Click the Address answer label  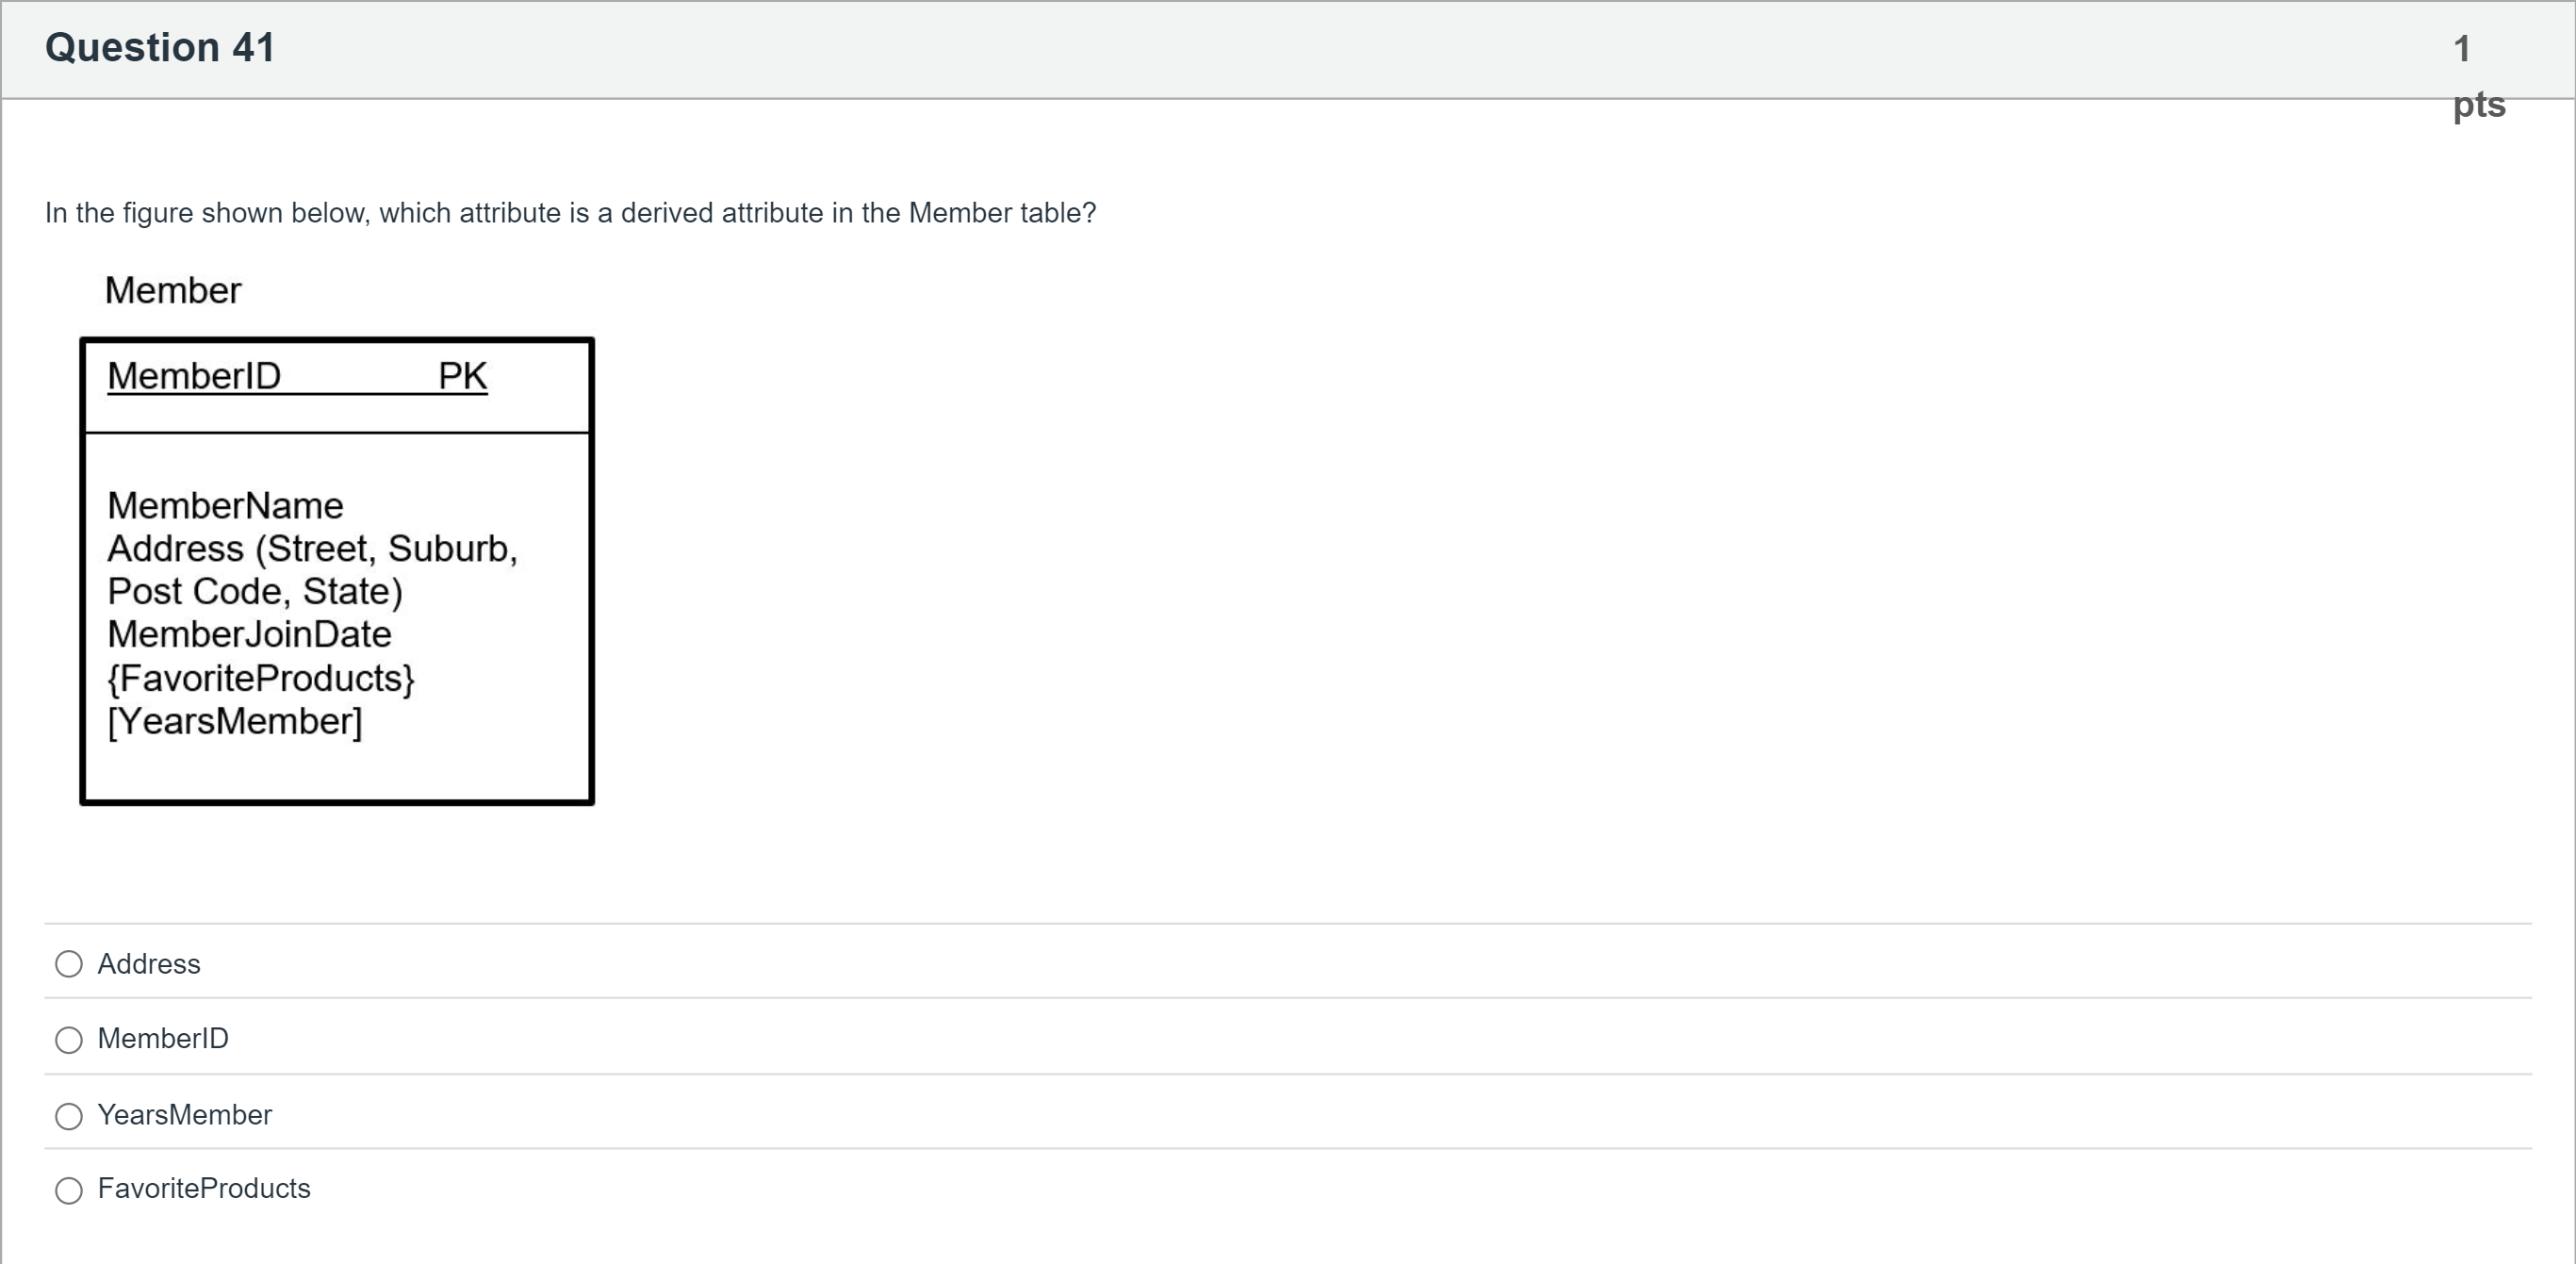149,964
